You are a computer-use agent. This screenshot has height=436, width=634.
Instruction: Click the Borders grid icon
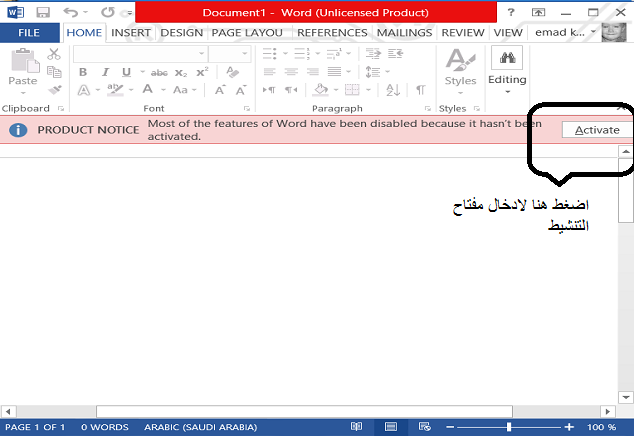coord(352,89)
